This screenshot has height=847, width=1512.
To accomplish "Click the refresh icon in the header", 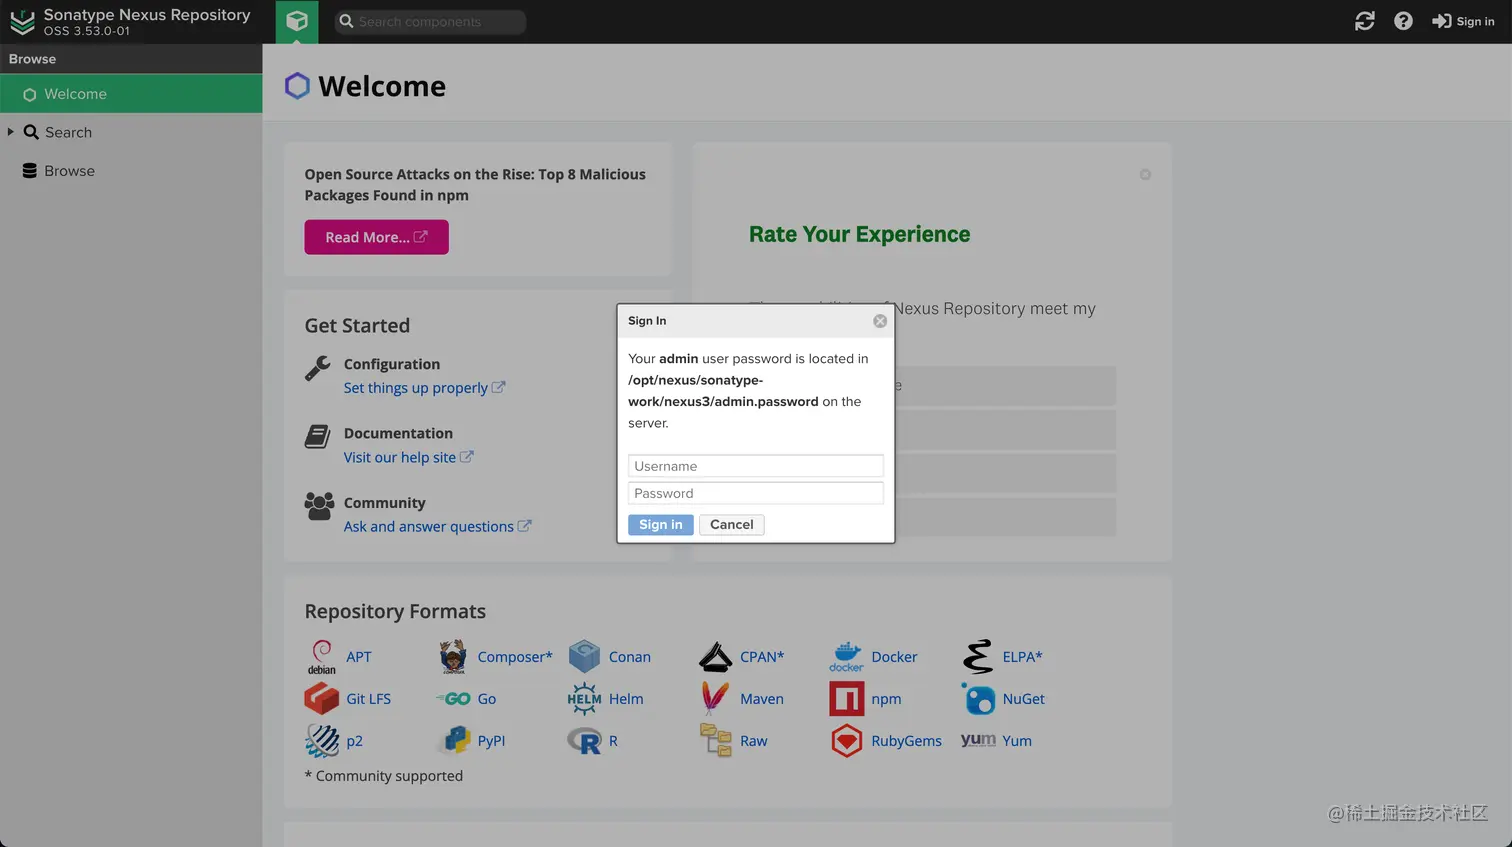I will pos(1365,21).
